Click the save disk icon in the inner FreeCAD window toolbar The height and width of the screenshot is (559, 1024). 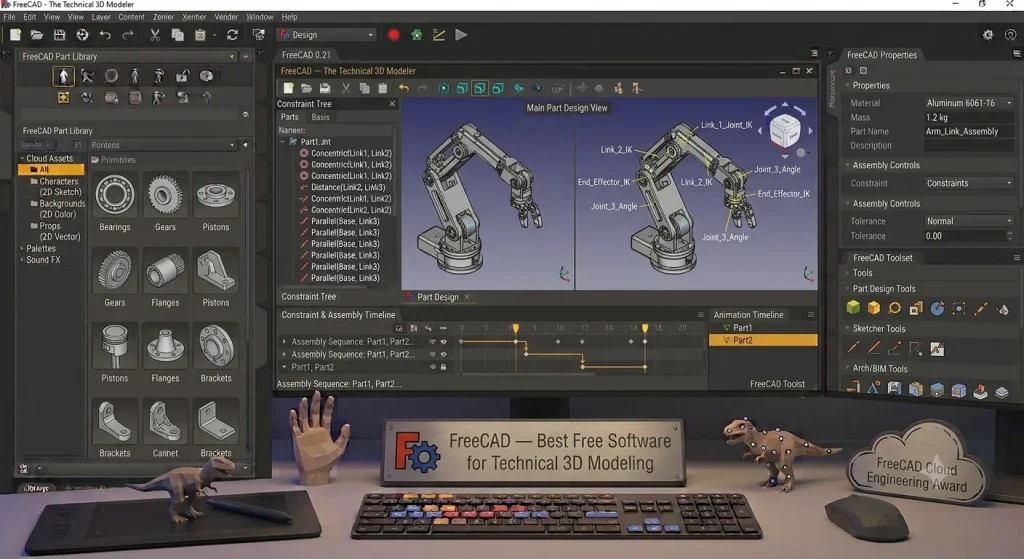[325, 88]
